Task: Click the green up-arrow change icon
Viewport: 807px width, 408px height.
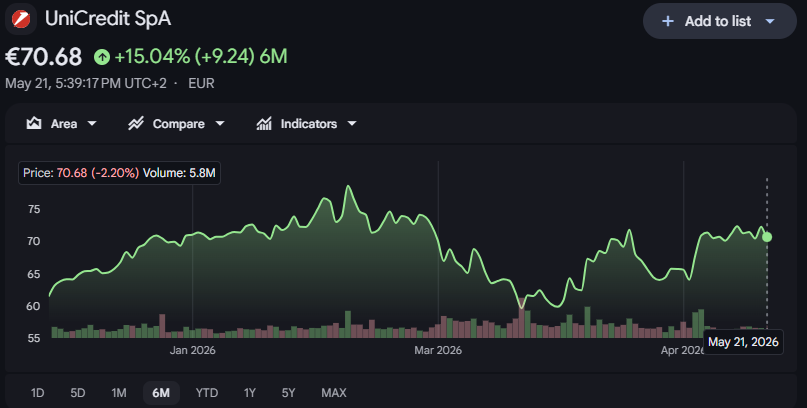Action: (x=102, y=57)
